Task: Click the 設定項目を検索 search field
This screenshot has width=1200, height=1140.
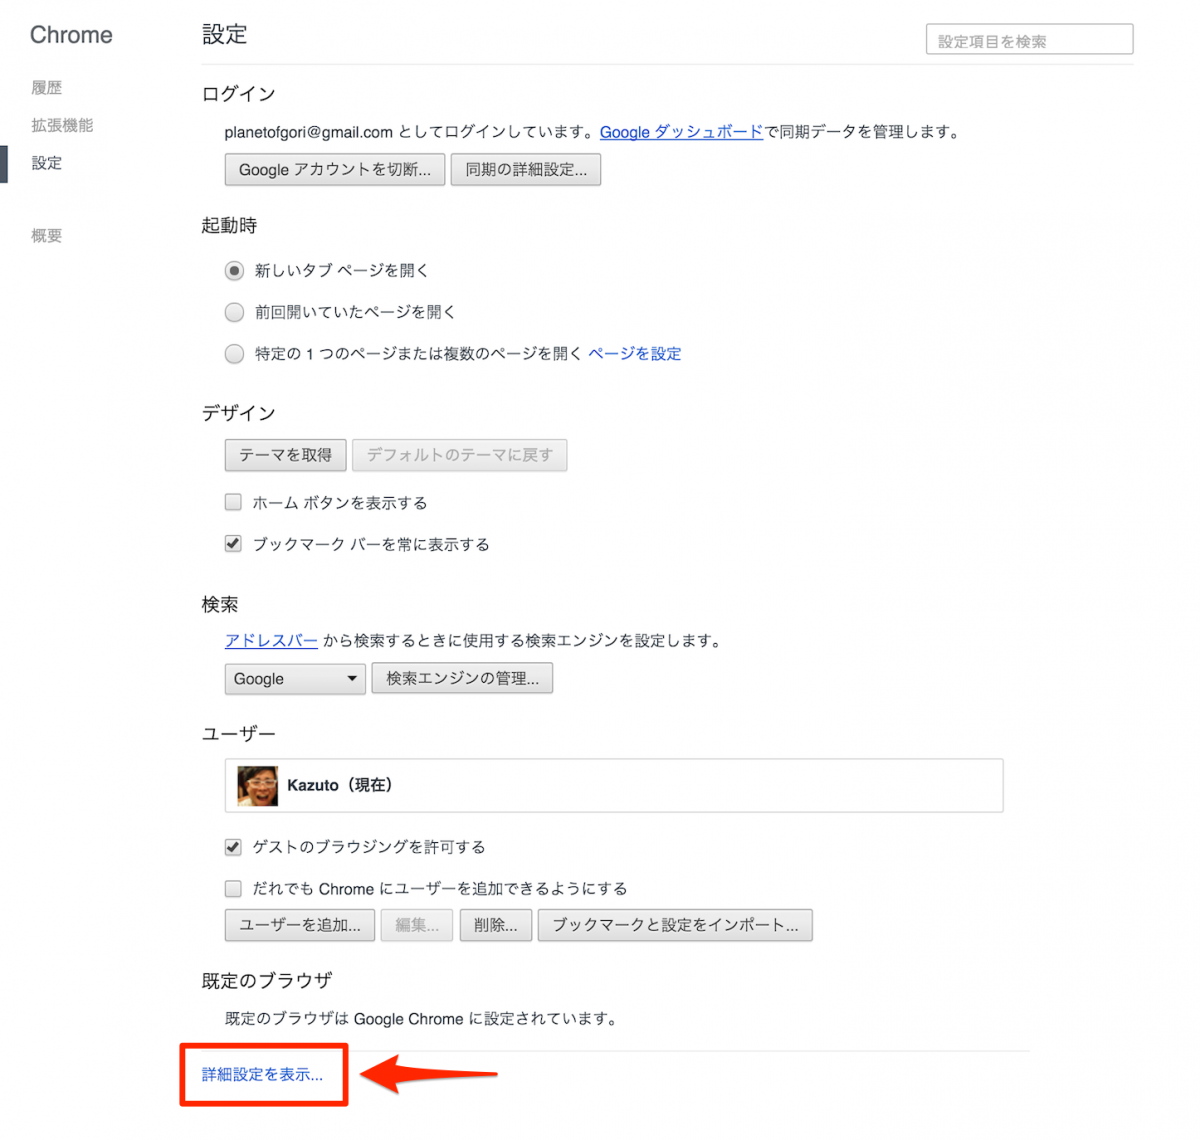Action: [x=1028, y=38]
